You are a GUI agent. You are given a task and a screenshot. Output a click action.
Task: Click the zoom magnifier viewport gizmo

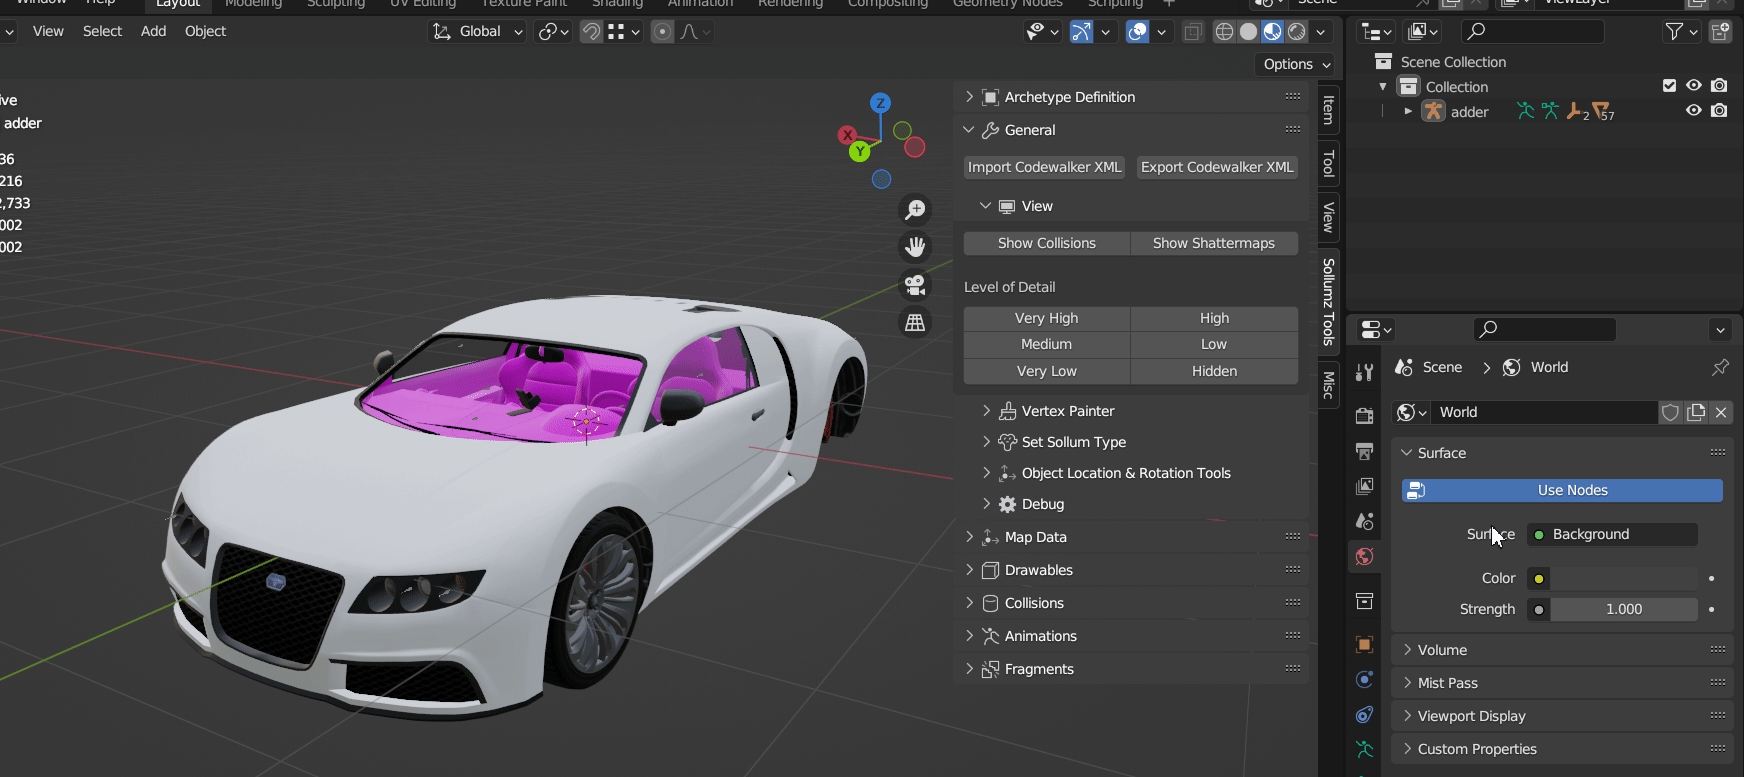click(x=915, y=210)
